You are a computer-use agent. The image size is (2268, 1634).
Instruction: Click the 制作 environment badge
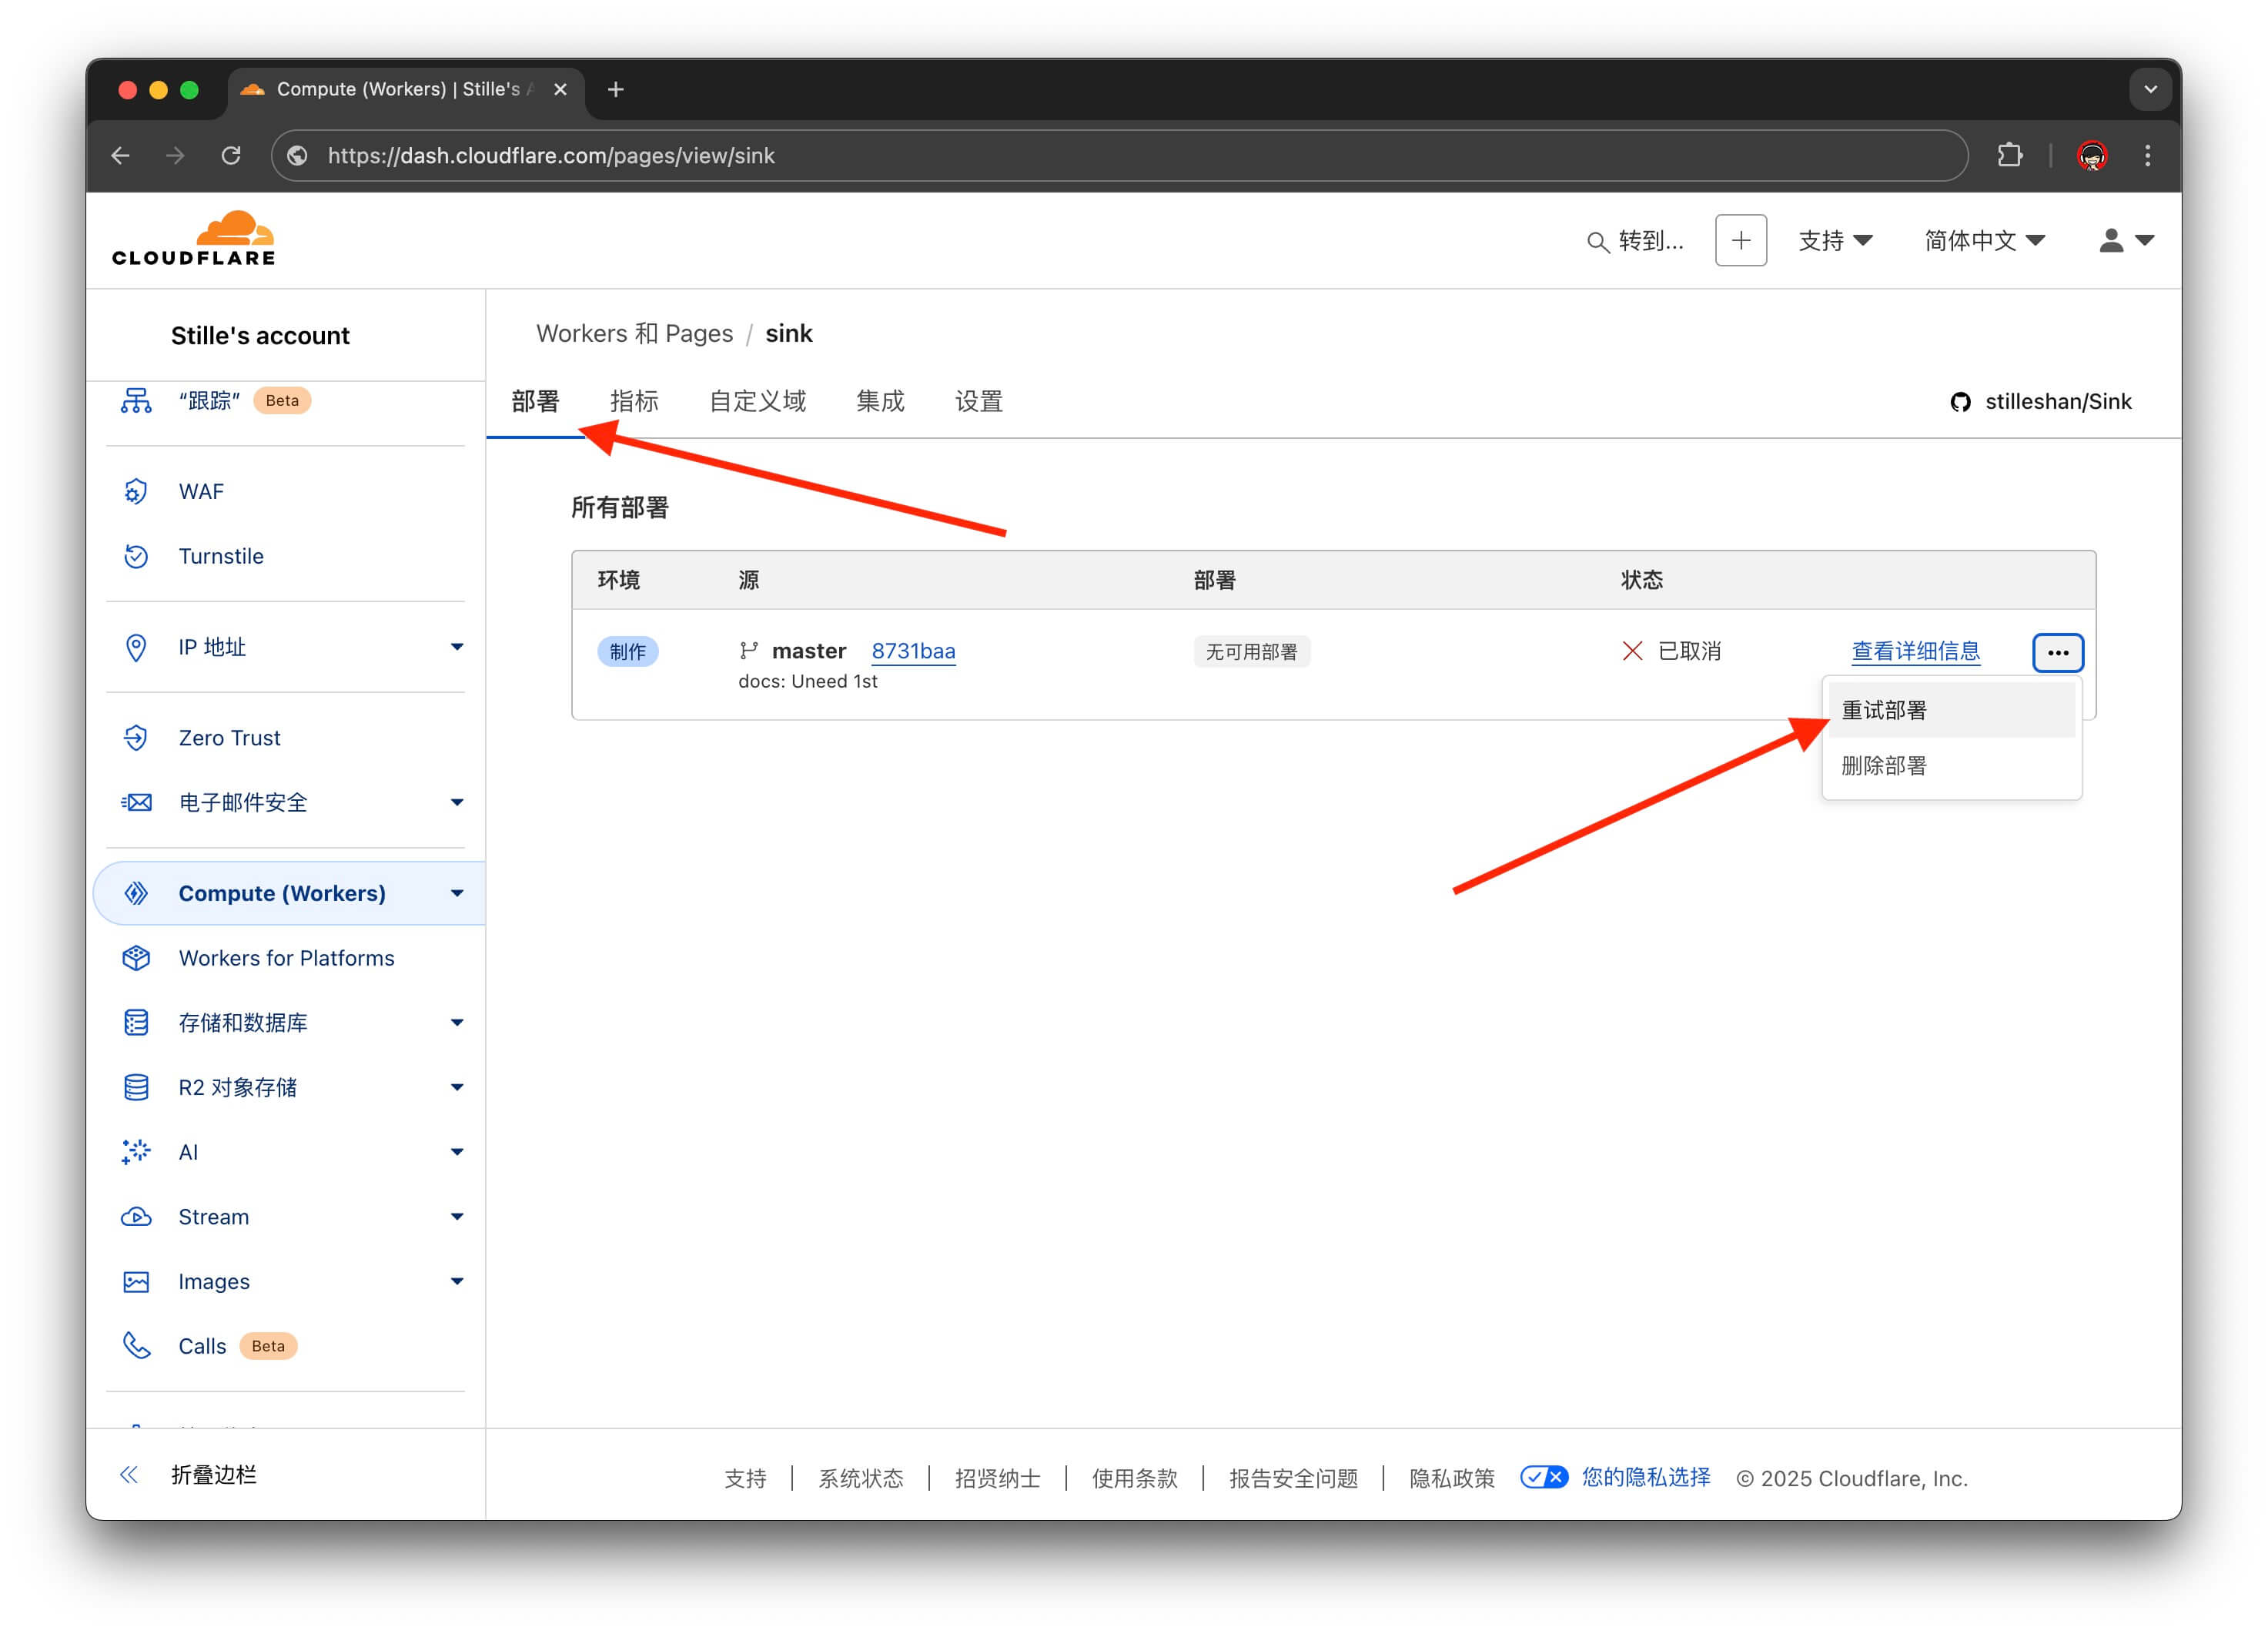click(x=627, y=652)
